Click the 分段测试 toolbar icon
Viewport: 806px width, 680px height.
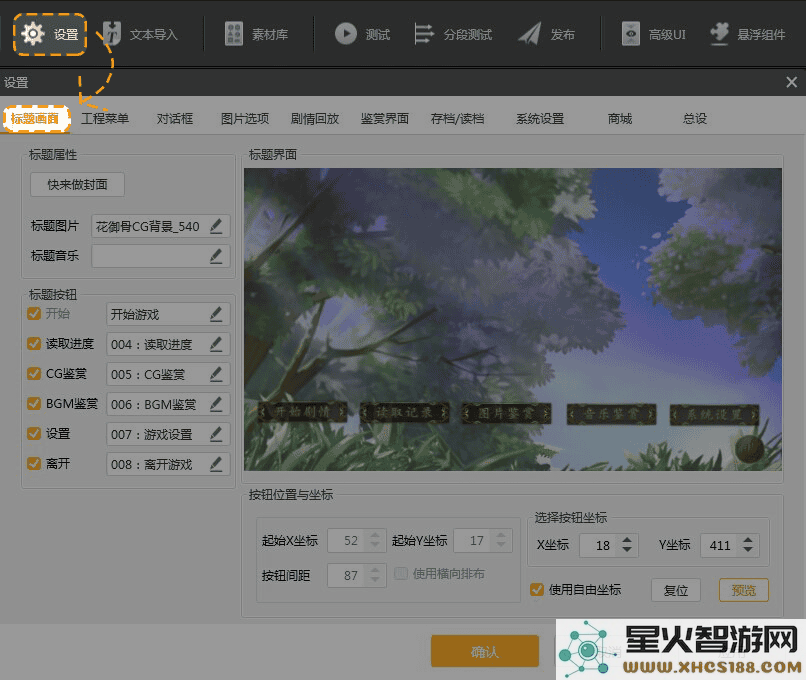pos(424,34)
